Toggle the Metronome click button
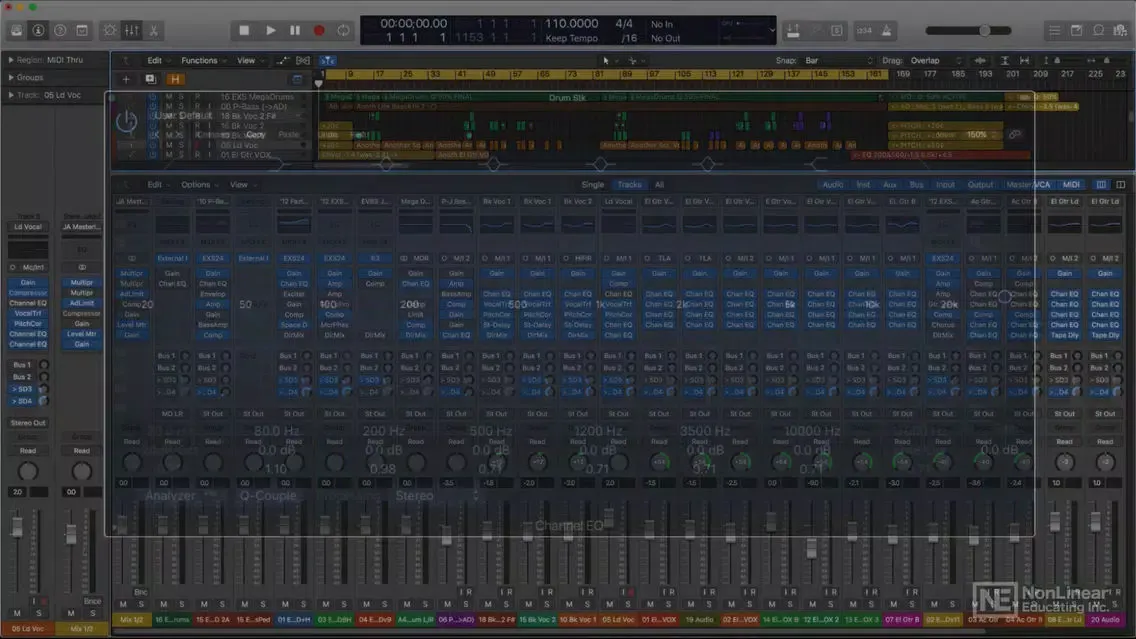The width and height of the screenshot is (1136, 639). pos(887,30)
